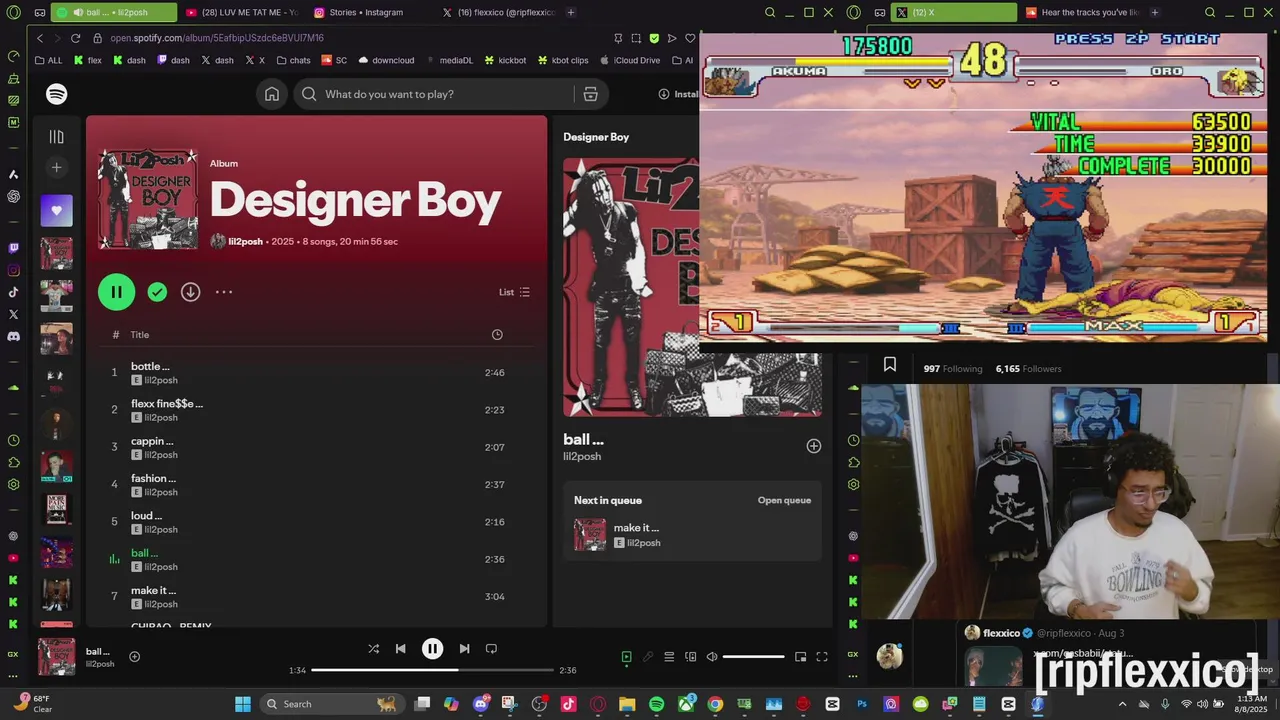Toggle lyrics microphone icon
The height and width of the screenshot is (720, 1280).
[x=648, y=657]
